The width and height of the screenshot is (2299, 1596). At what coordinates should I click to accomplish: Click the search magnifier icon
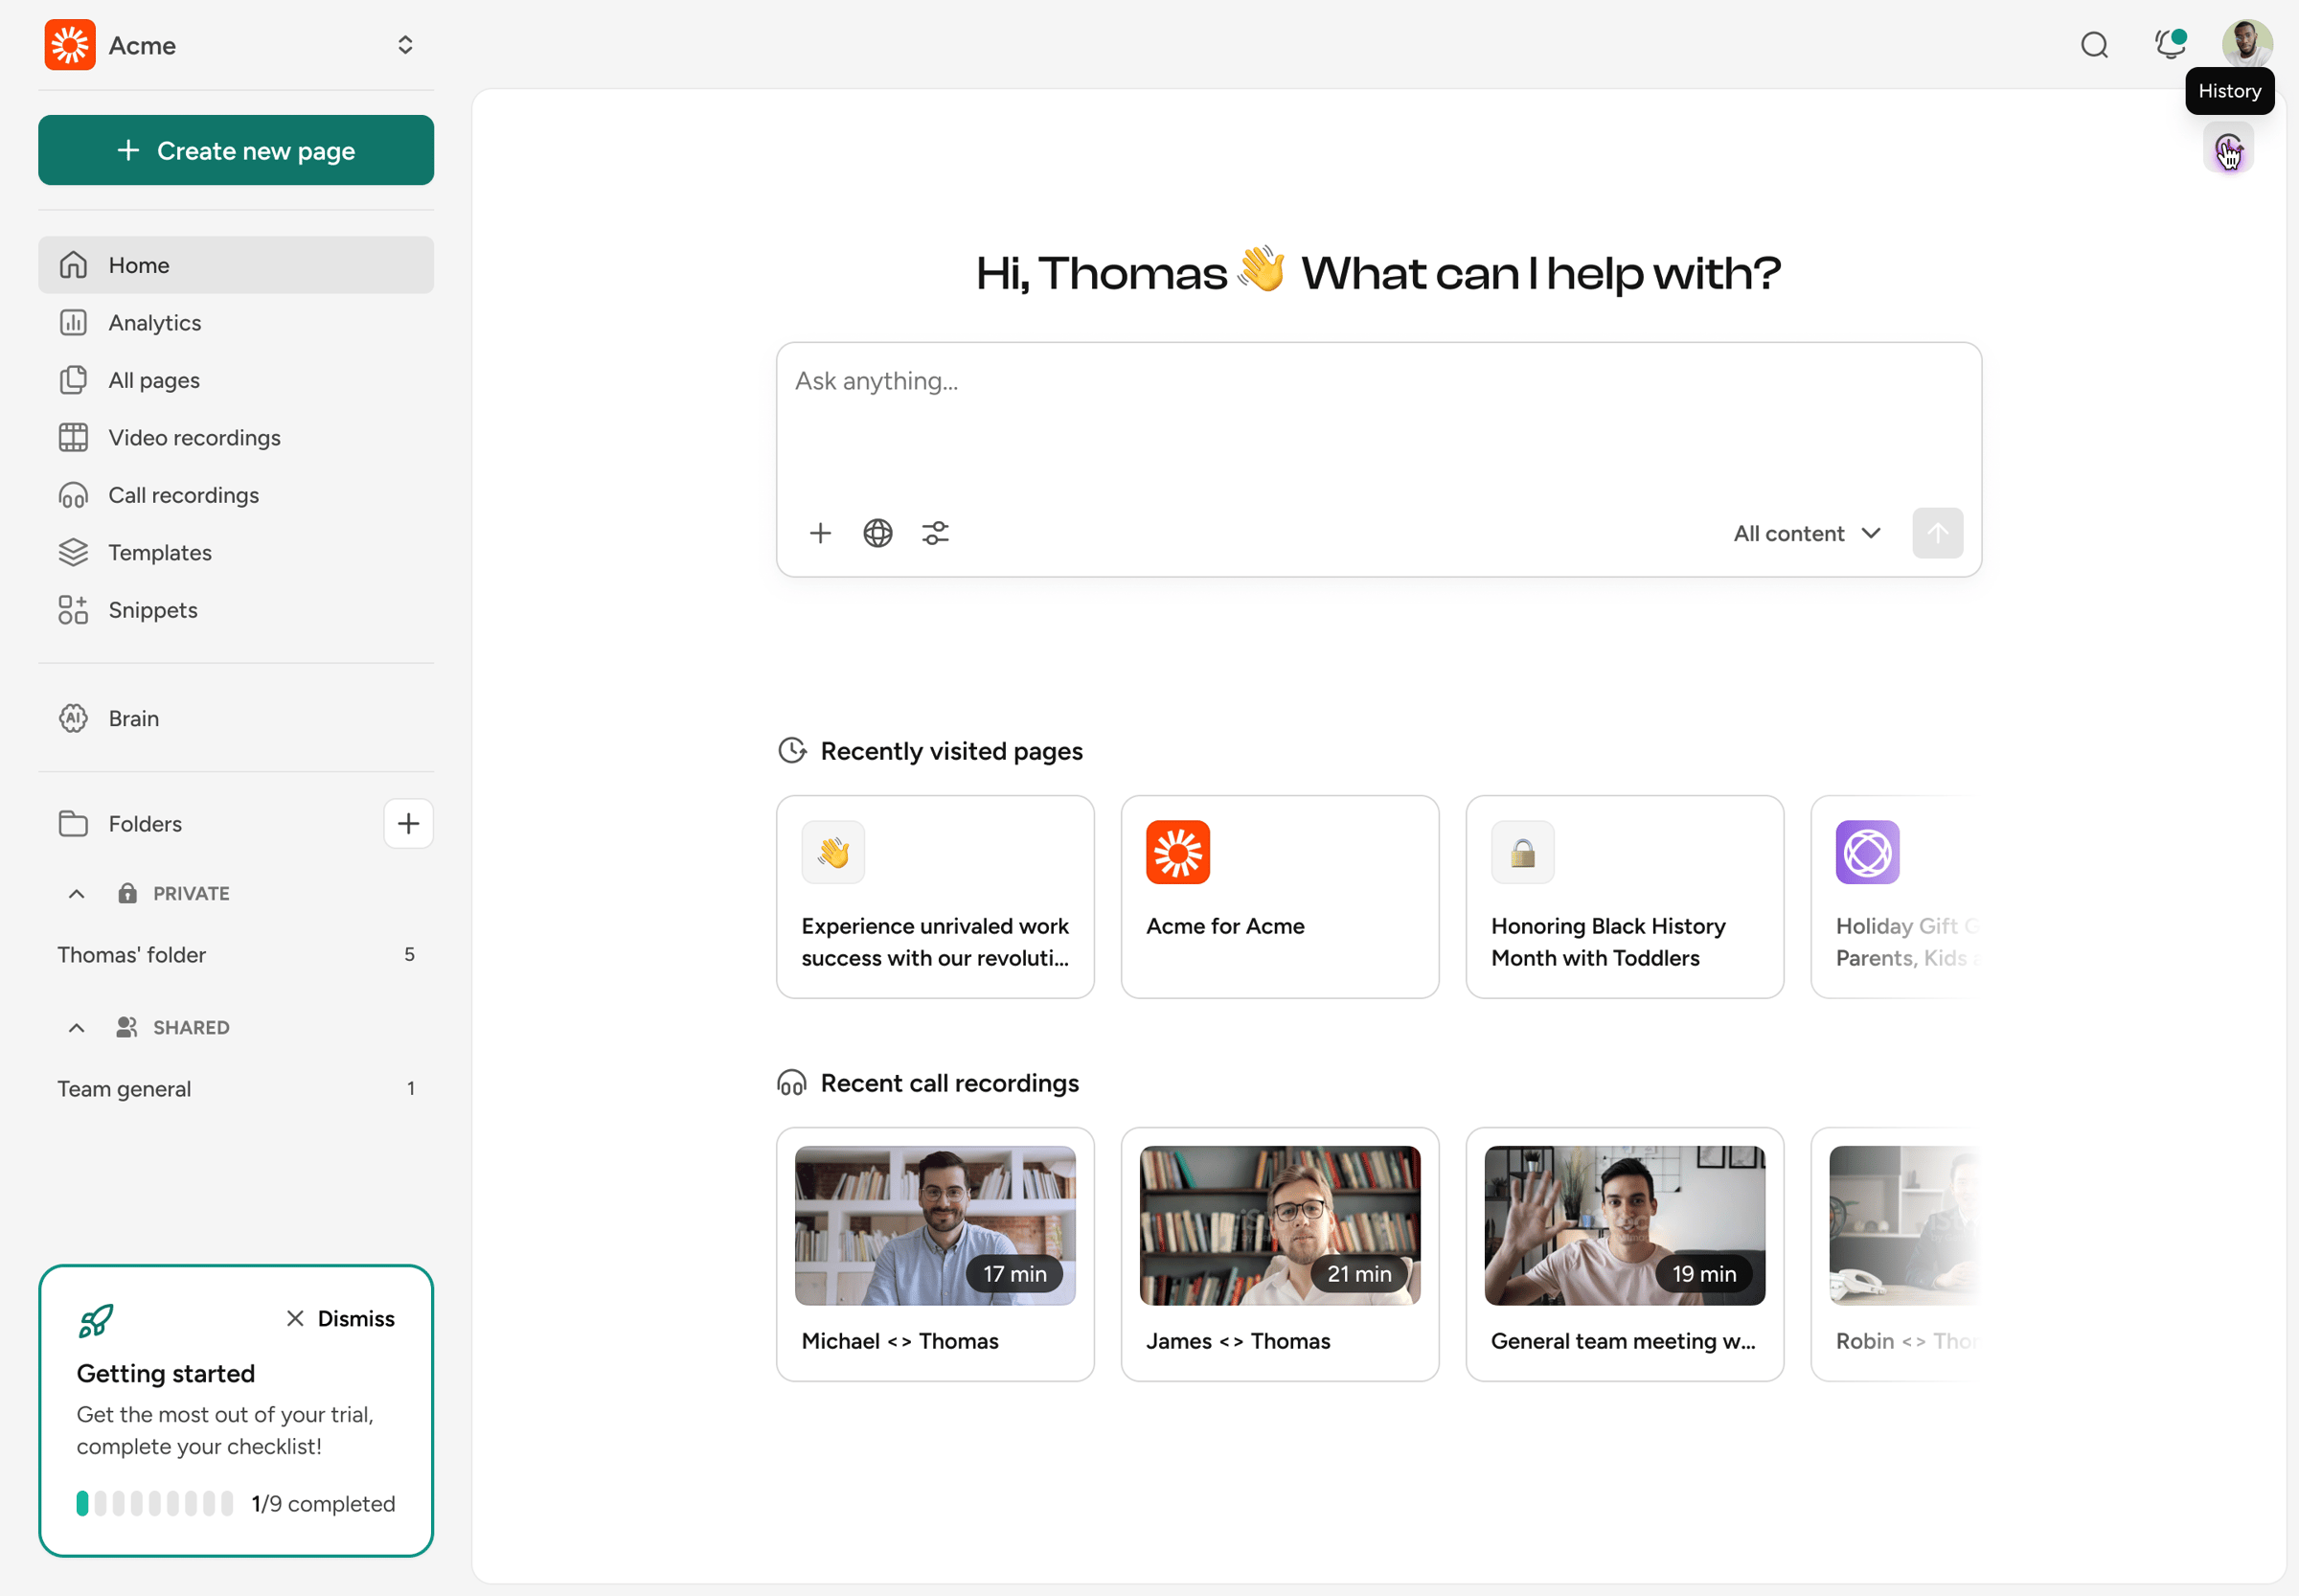click(2094, 45)
